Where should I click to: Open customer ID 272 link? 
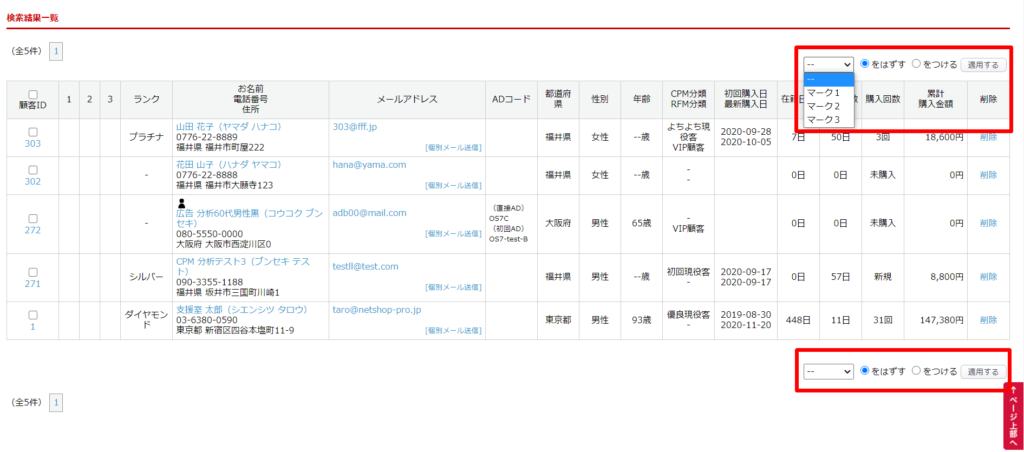pos(32,230)
